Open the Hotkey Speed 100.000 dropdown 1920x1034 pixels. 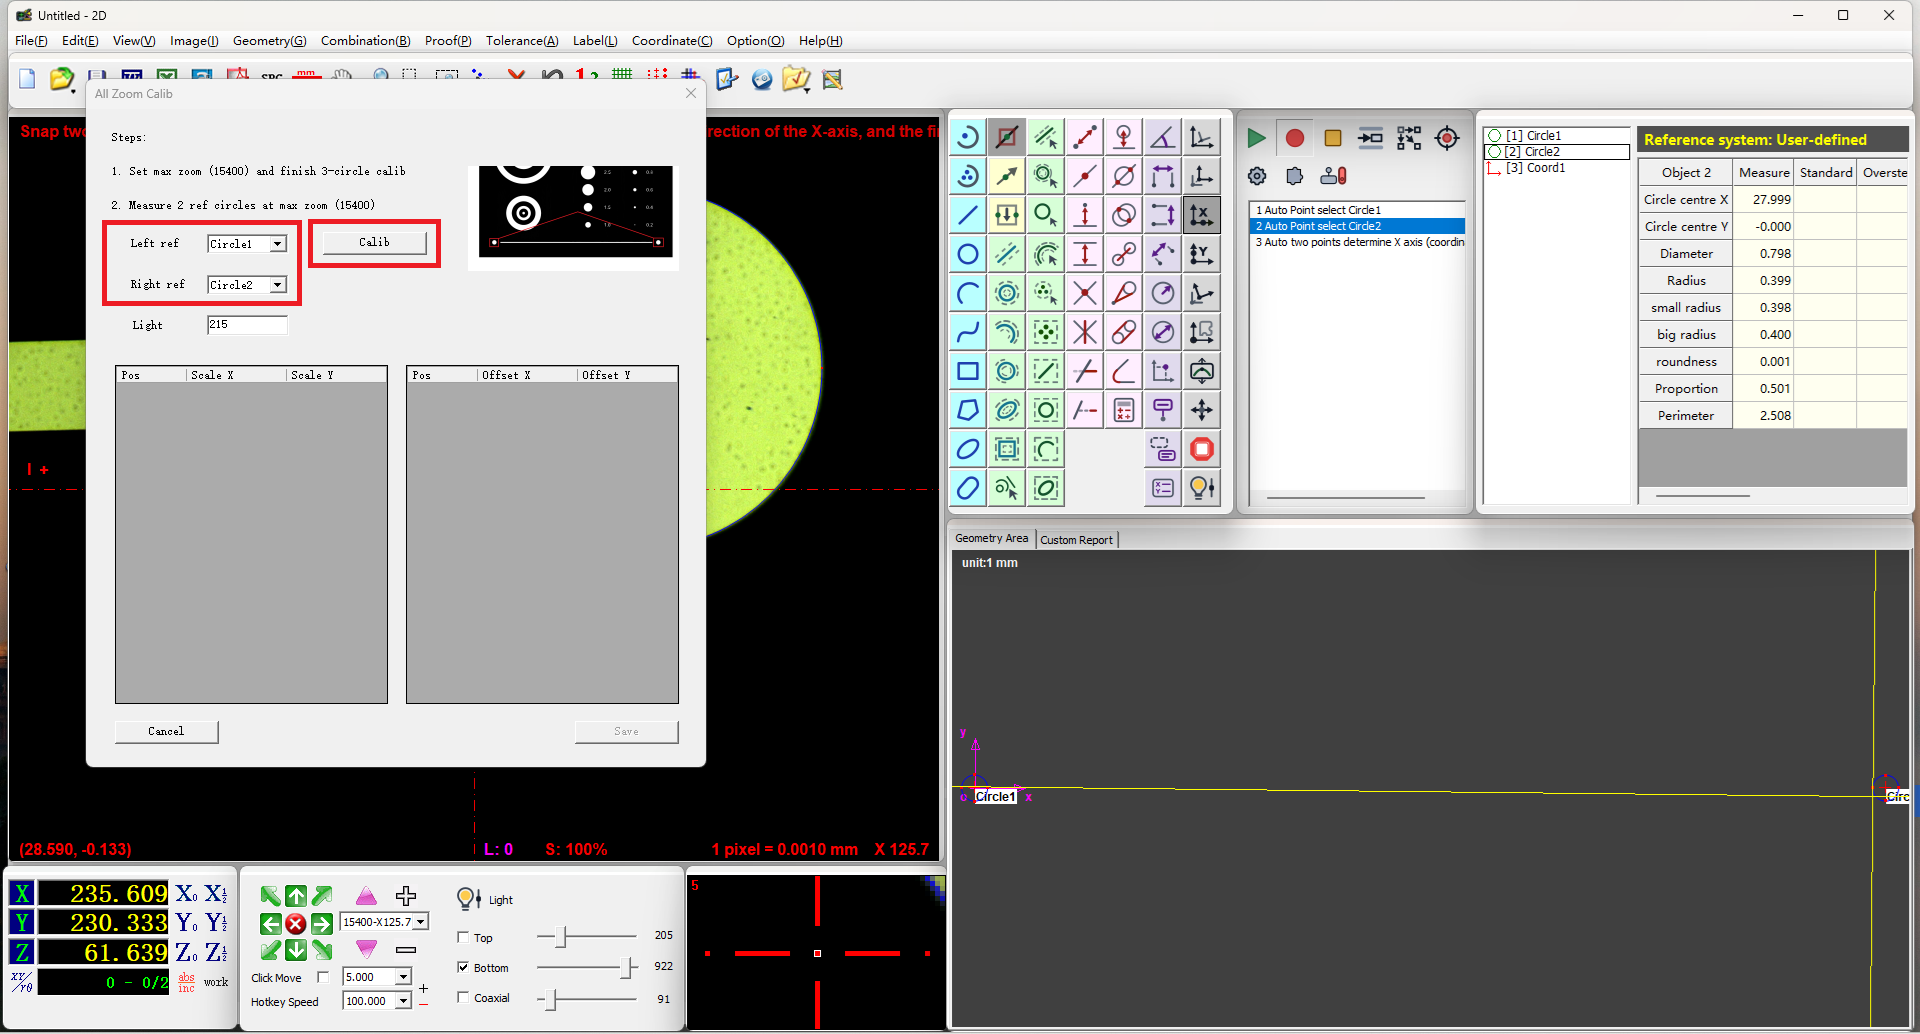click(404, 1001)
